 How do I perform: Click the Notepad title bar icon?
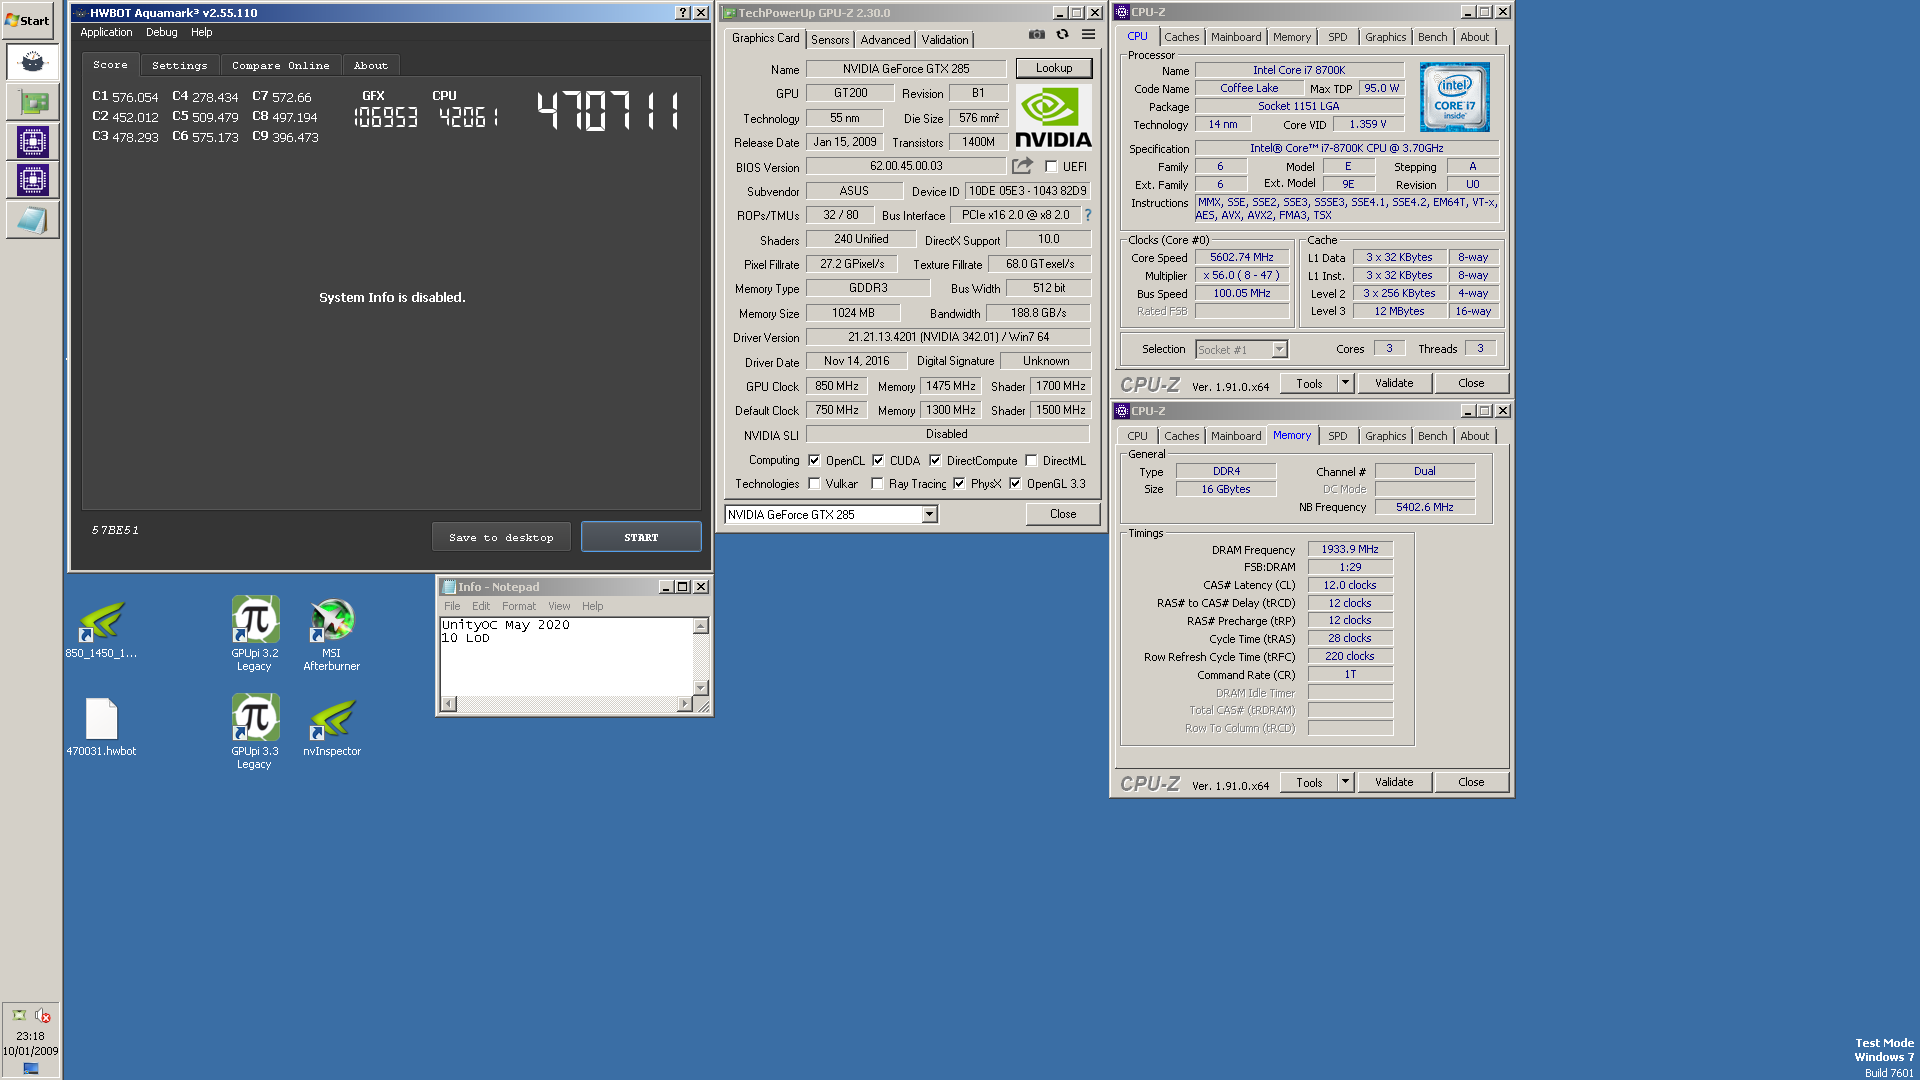coord(449,587)
